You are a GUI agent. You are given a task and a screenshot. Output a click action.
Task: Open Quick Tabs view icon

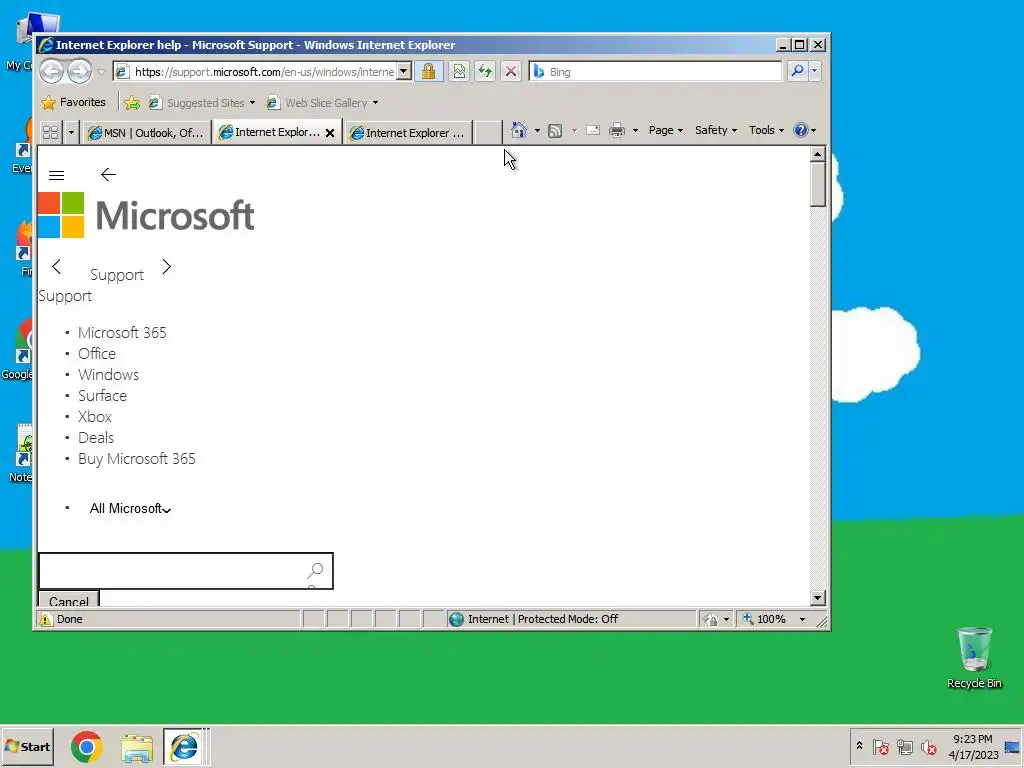(50, 133)
